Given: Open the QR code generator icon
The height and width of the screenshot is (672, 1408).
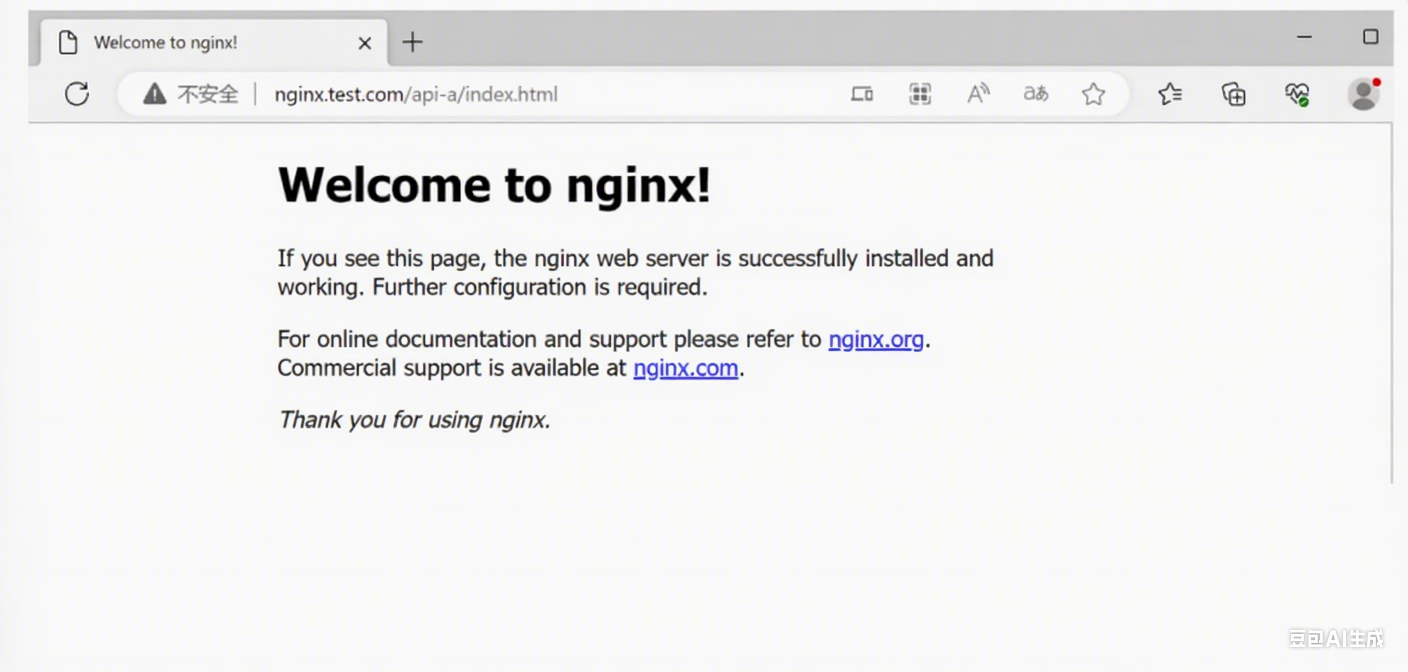Looking at the screenshot, I should click(920, 94).
